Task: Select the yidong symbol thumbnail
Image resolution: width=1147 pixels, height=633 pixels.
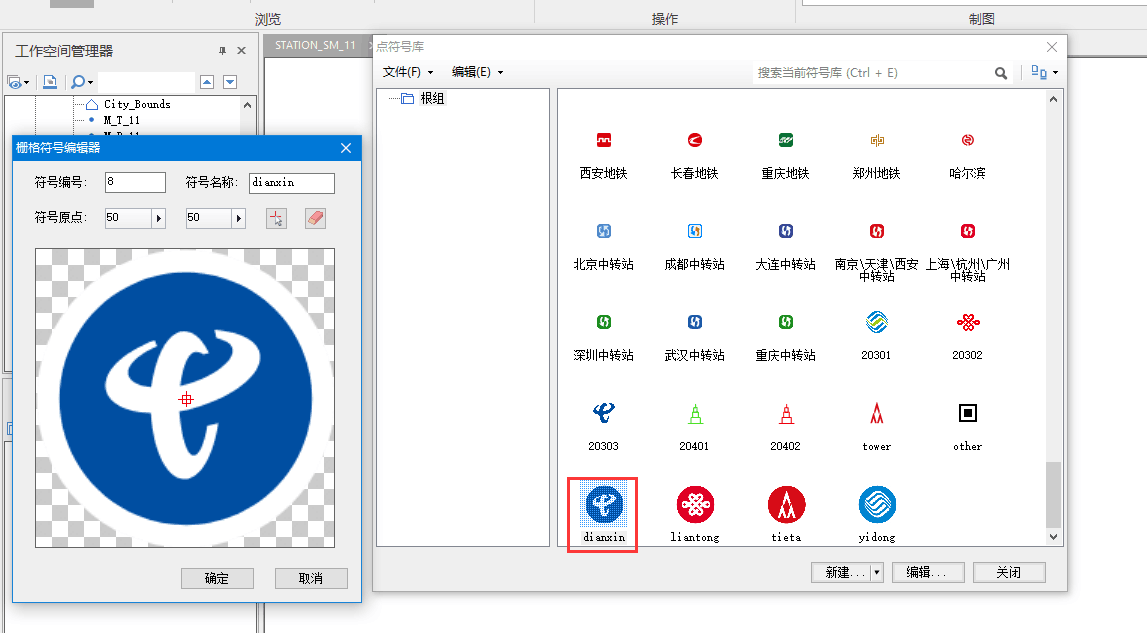Action: tap(877, 504)
